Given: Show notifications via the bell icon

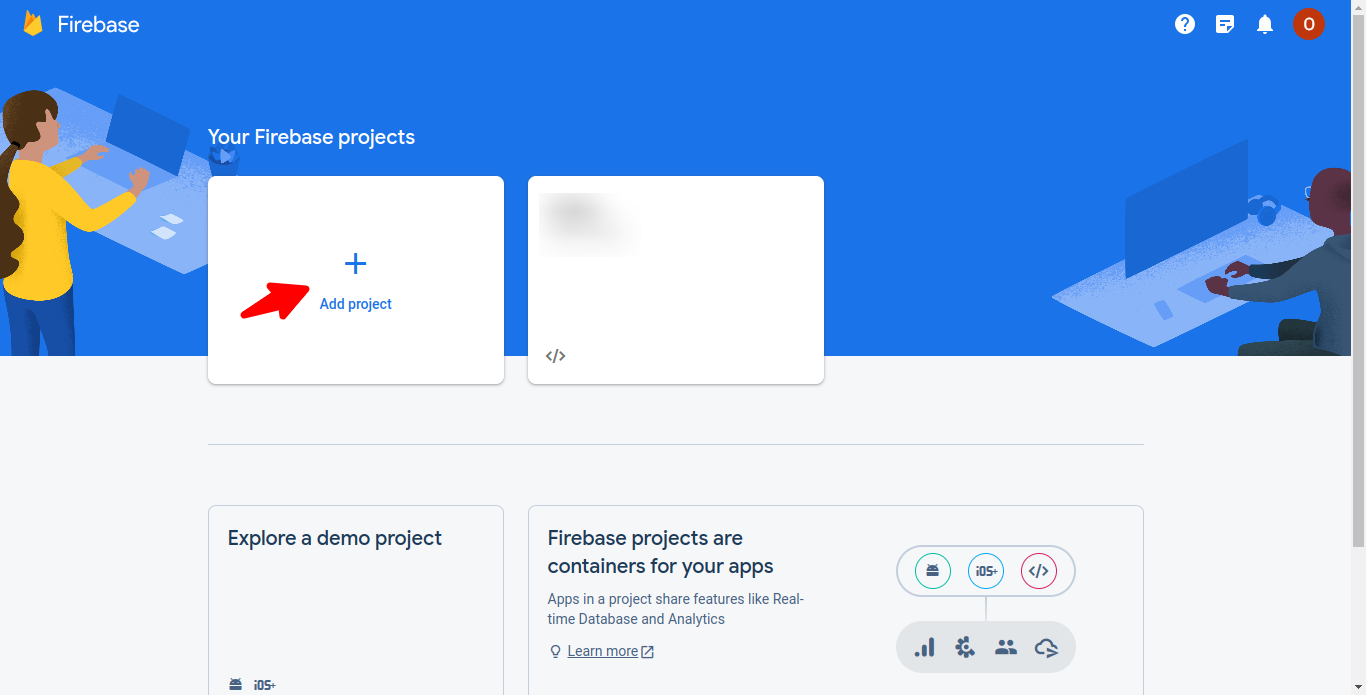Looking at the screenshot, I should [1265, 24].
